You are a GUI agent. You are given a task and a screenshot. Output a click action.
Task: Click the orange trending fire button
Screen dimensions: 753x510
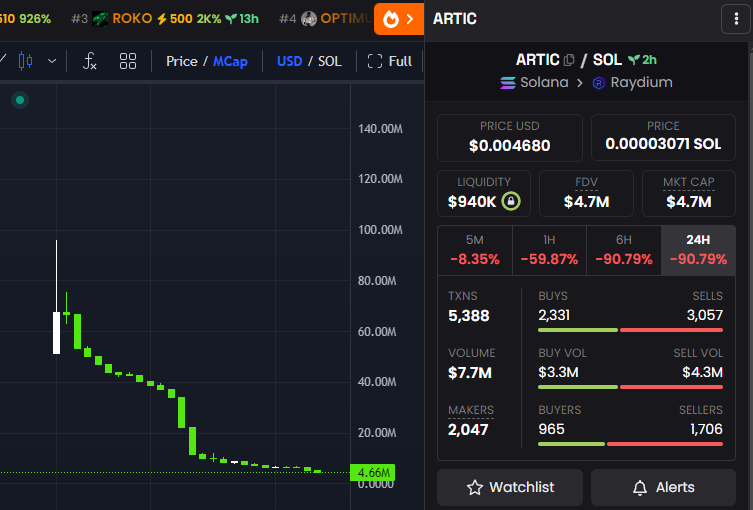tap(399, 19)
